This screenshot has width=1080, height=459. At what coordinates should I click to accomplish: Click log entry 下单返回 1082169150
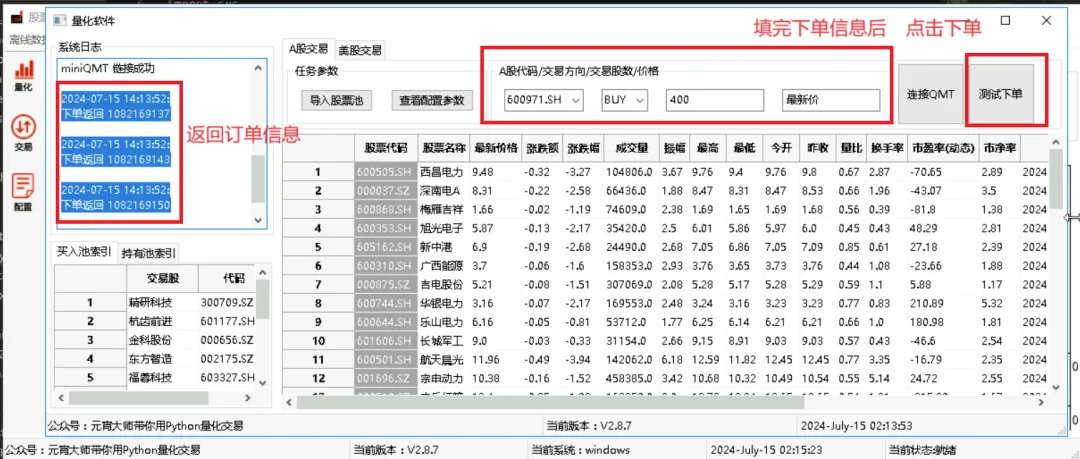[116, 205]
